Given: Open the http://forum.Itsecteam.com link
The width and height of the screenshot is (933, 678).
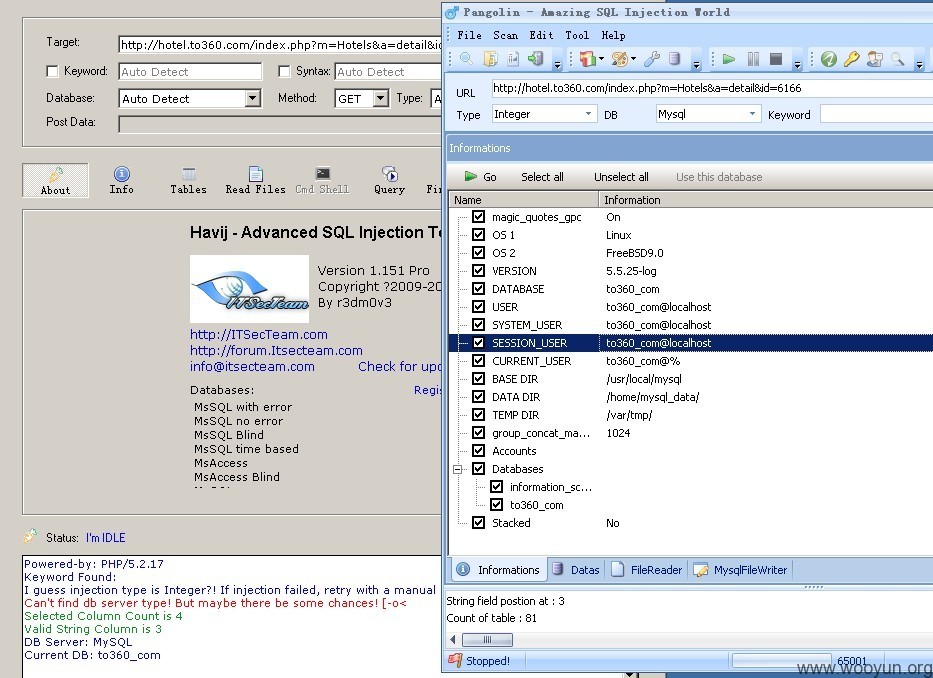Looking at the screenshot, I should (x=276, y=351).
